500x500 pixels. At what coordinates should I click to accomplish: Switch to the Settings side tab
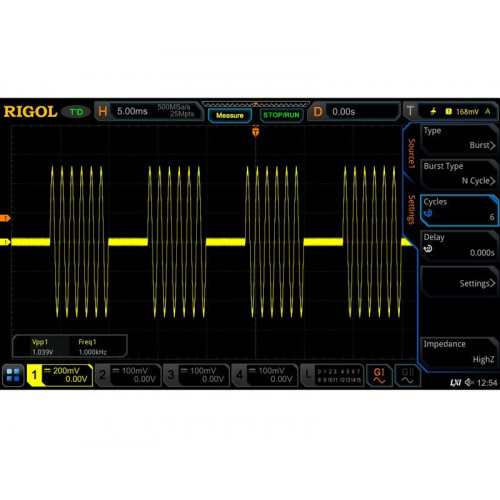coord(412,209)
